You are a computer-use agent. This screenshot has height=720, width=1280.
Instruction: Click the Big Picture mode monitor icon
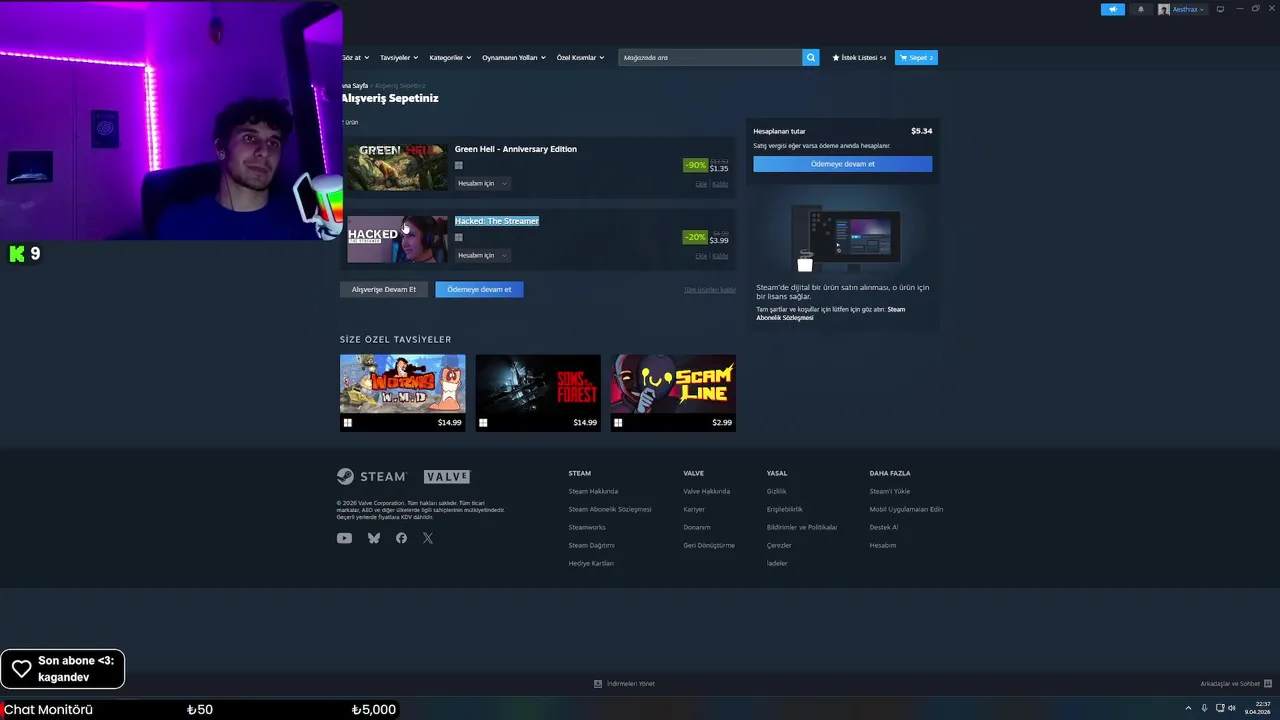[x=1220, y=9]
